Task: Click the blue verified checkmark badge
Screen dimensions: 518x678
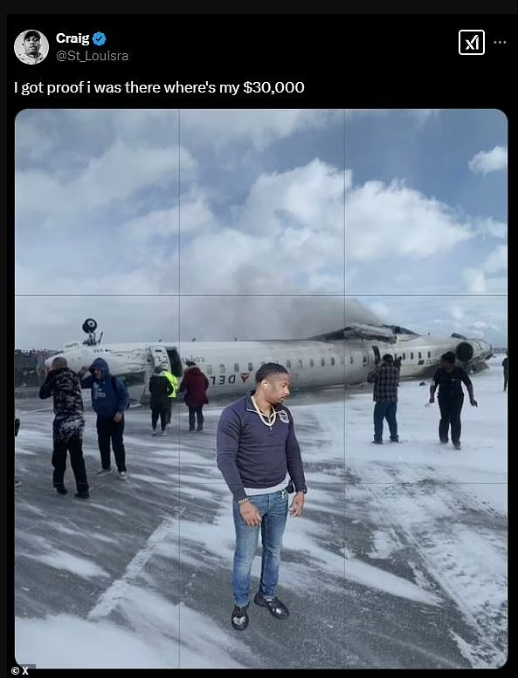Action: (x=99, y=39)
